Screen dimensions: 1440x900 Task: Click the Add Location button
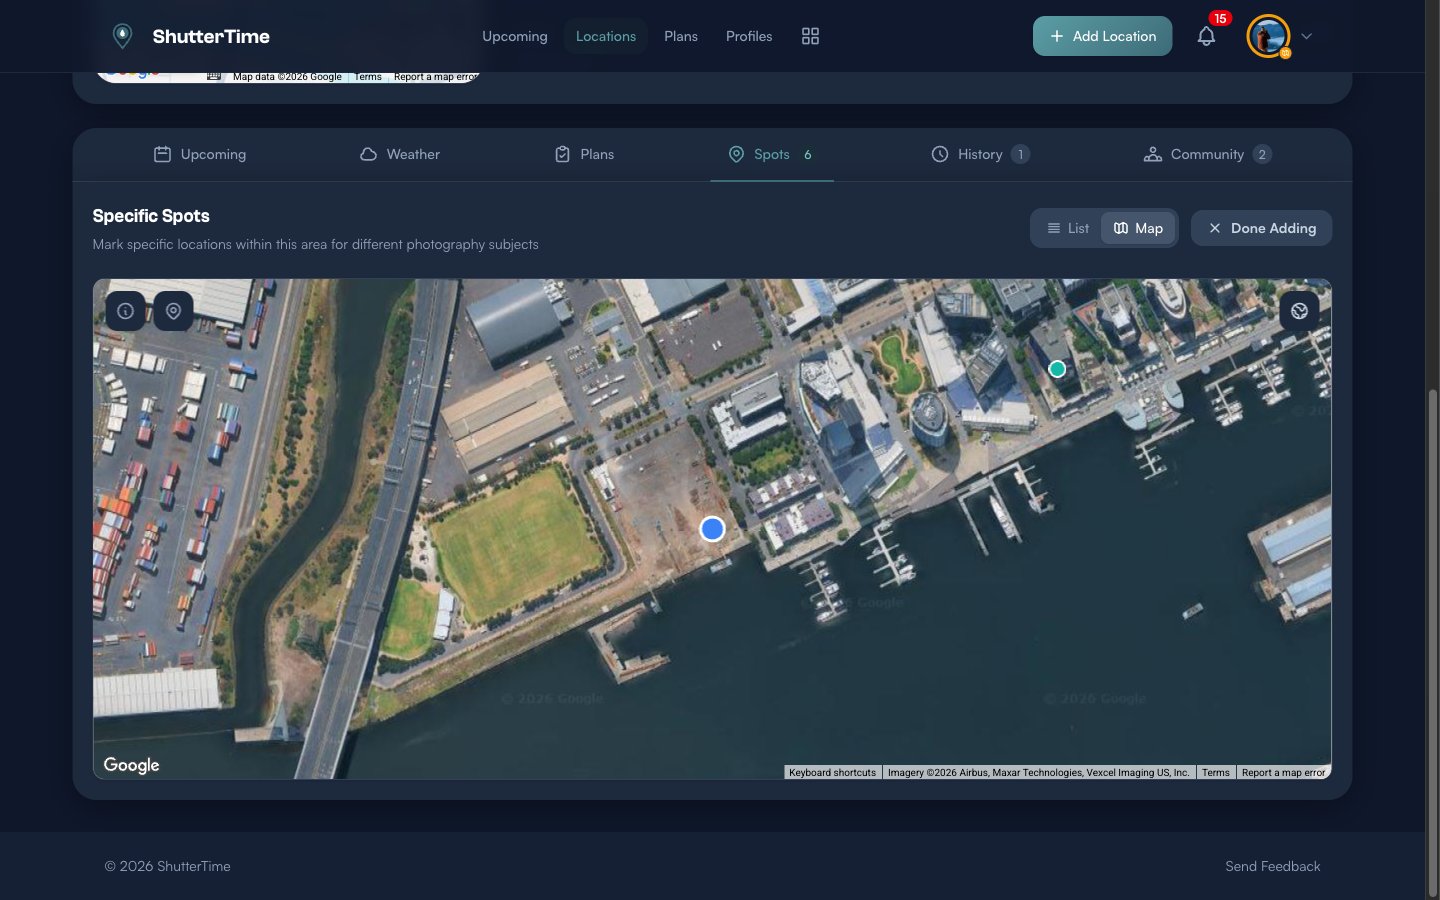1102,36
